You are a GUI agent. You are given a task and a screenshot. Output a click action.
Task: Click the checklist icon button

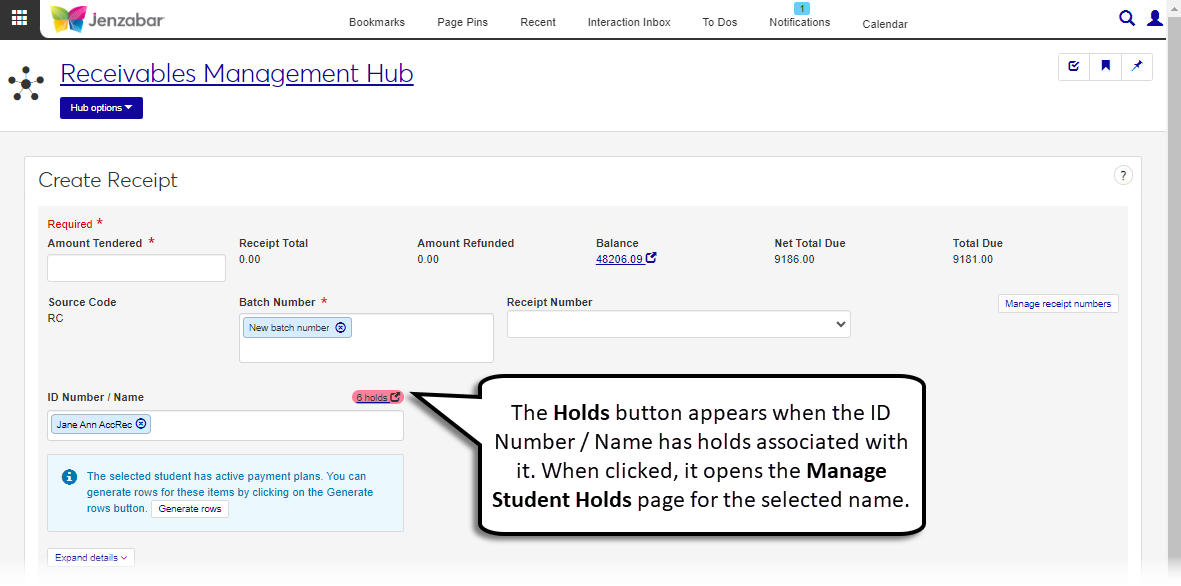1074,67
